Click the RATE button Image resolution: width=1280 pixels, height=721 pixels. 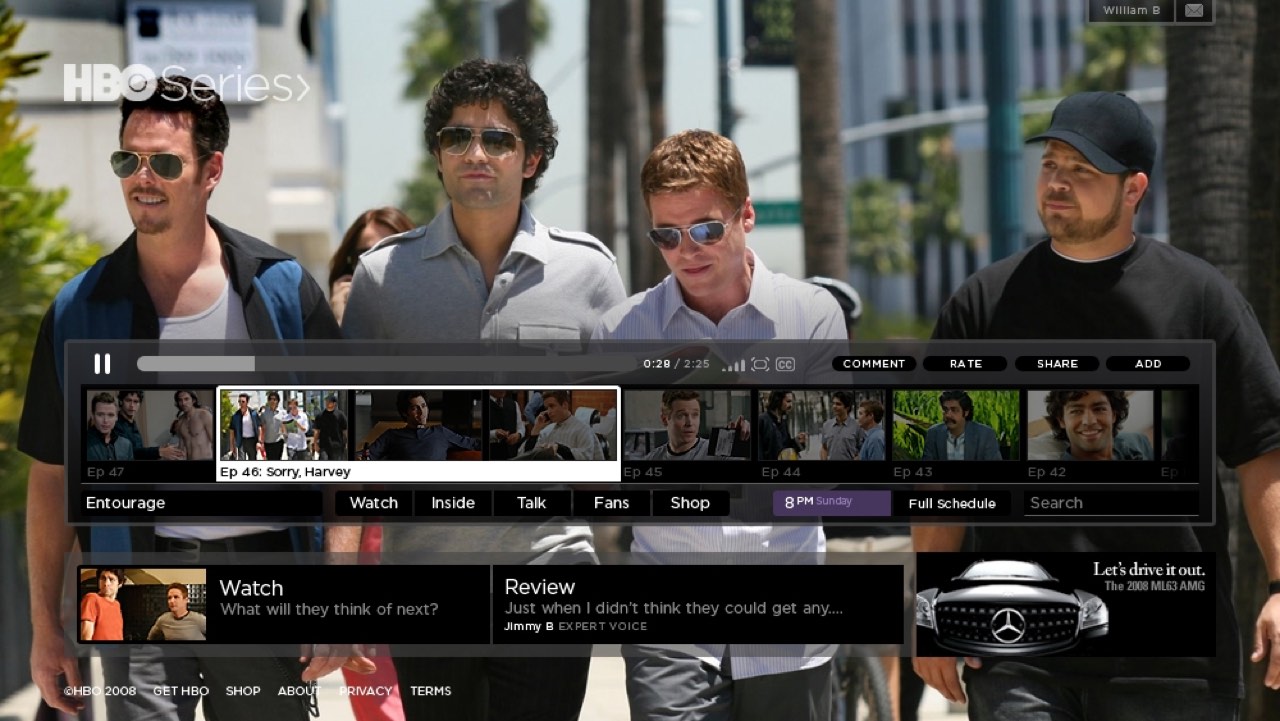click(965, 364)
